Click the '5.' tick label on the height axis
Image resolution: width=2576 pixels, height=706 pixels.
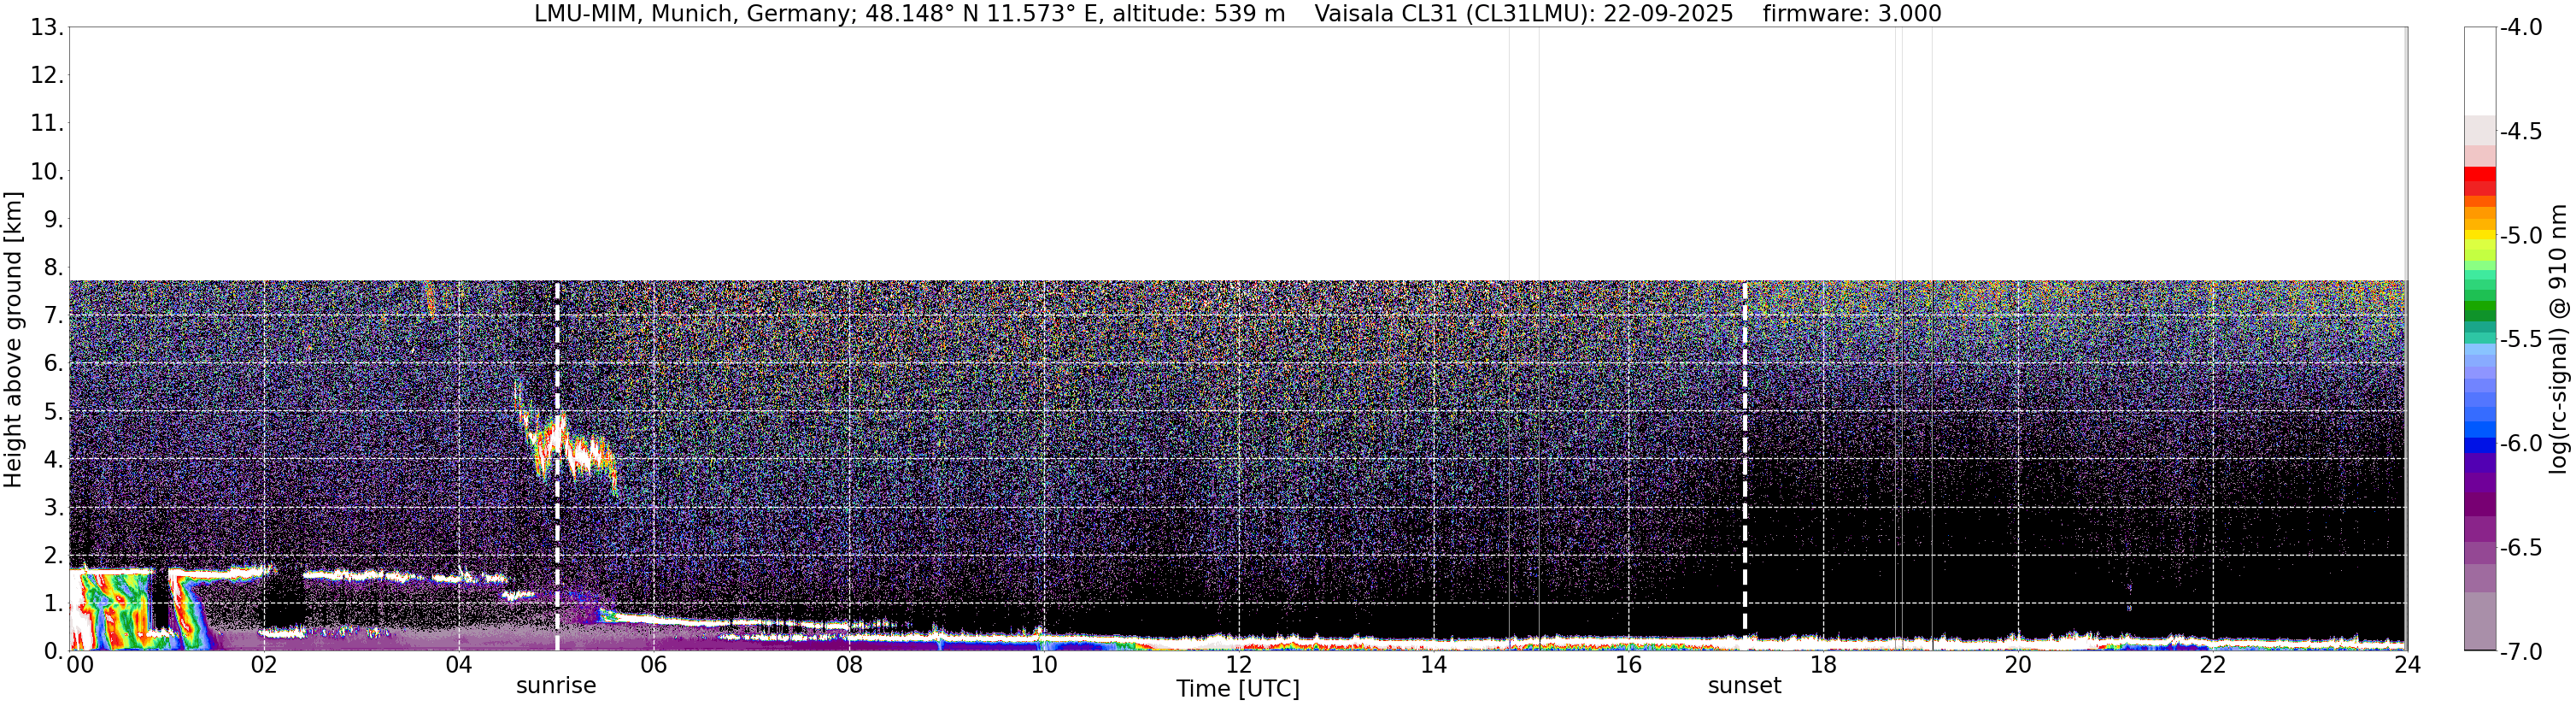[x=53, y=412]
